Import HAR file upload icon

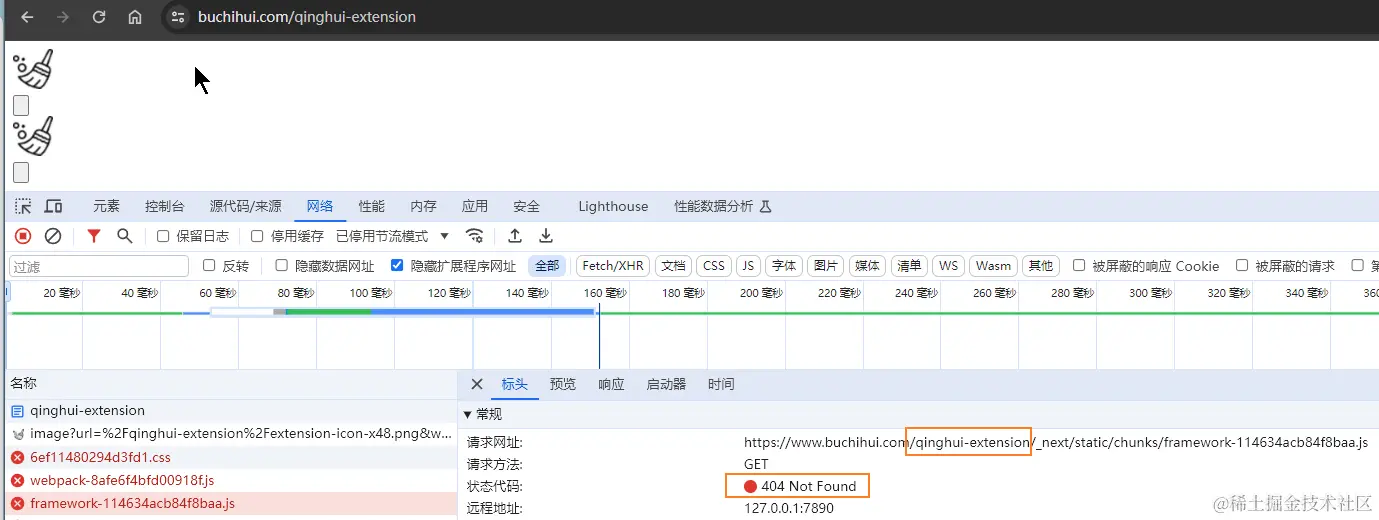click(x=515, y=236)
